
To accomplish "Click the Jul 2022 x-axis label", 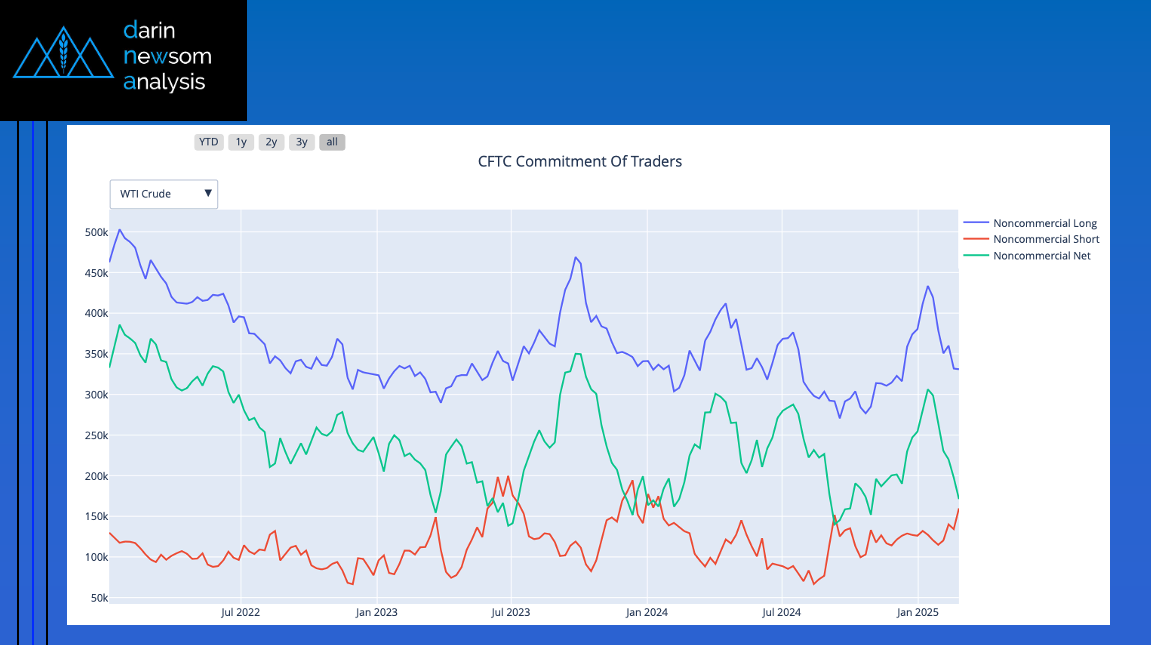I will pos(240,612).
